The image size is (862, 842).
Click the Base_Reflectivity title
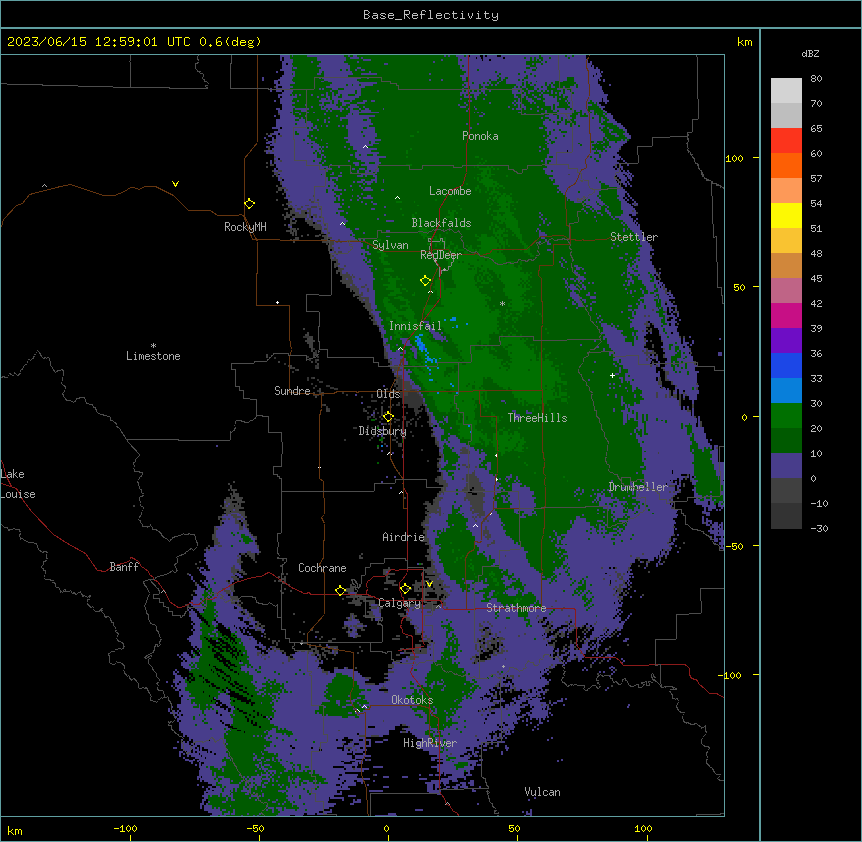[431, 15]
